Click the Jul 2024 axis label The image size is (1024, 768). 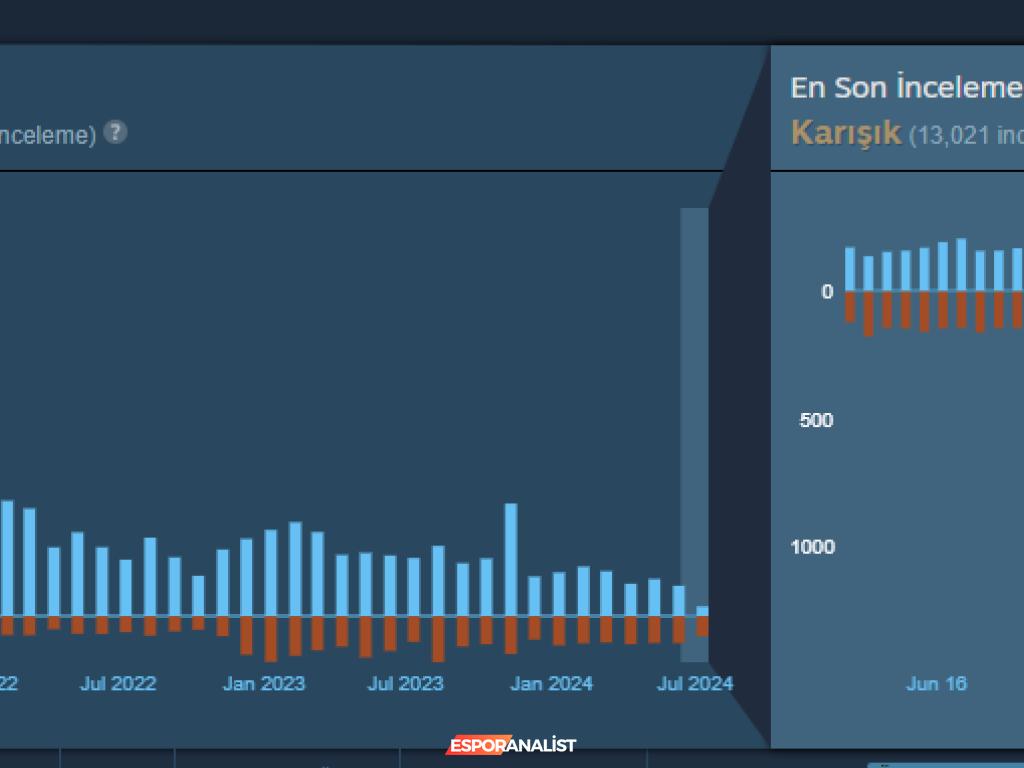click(694, 684)
